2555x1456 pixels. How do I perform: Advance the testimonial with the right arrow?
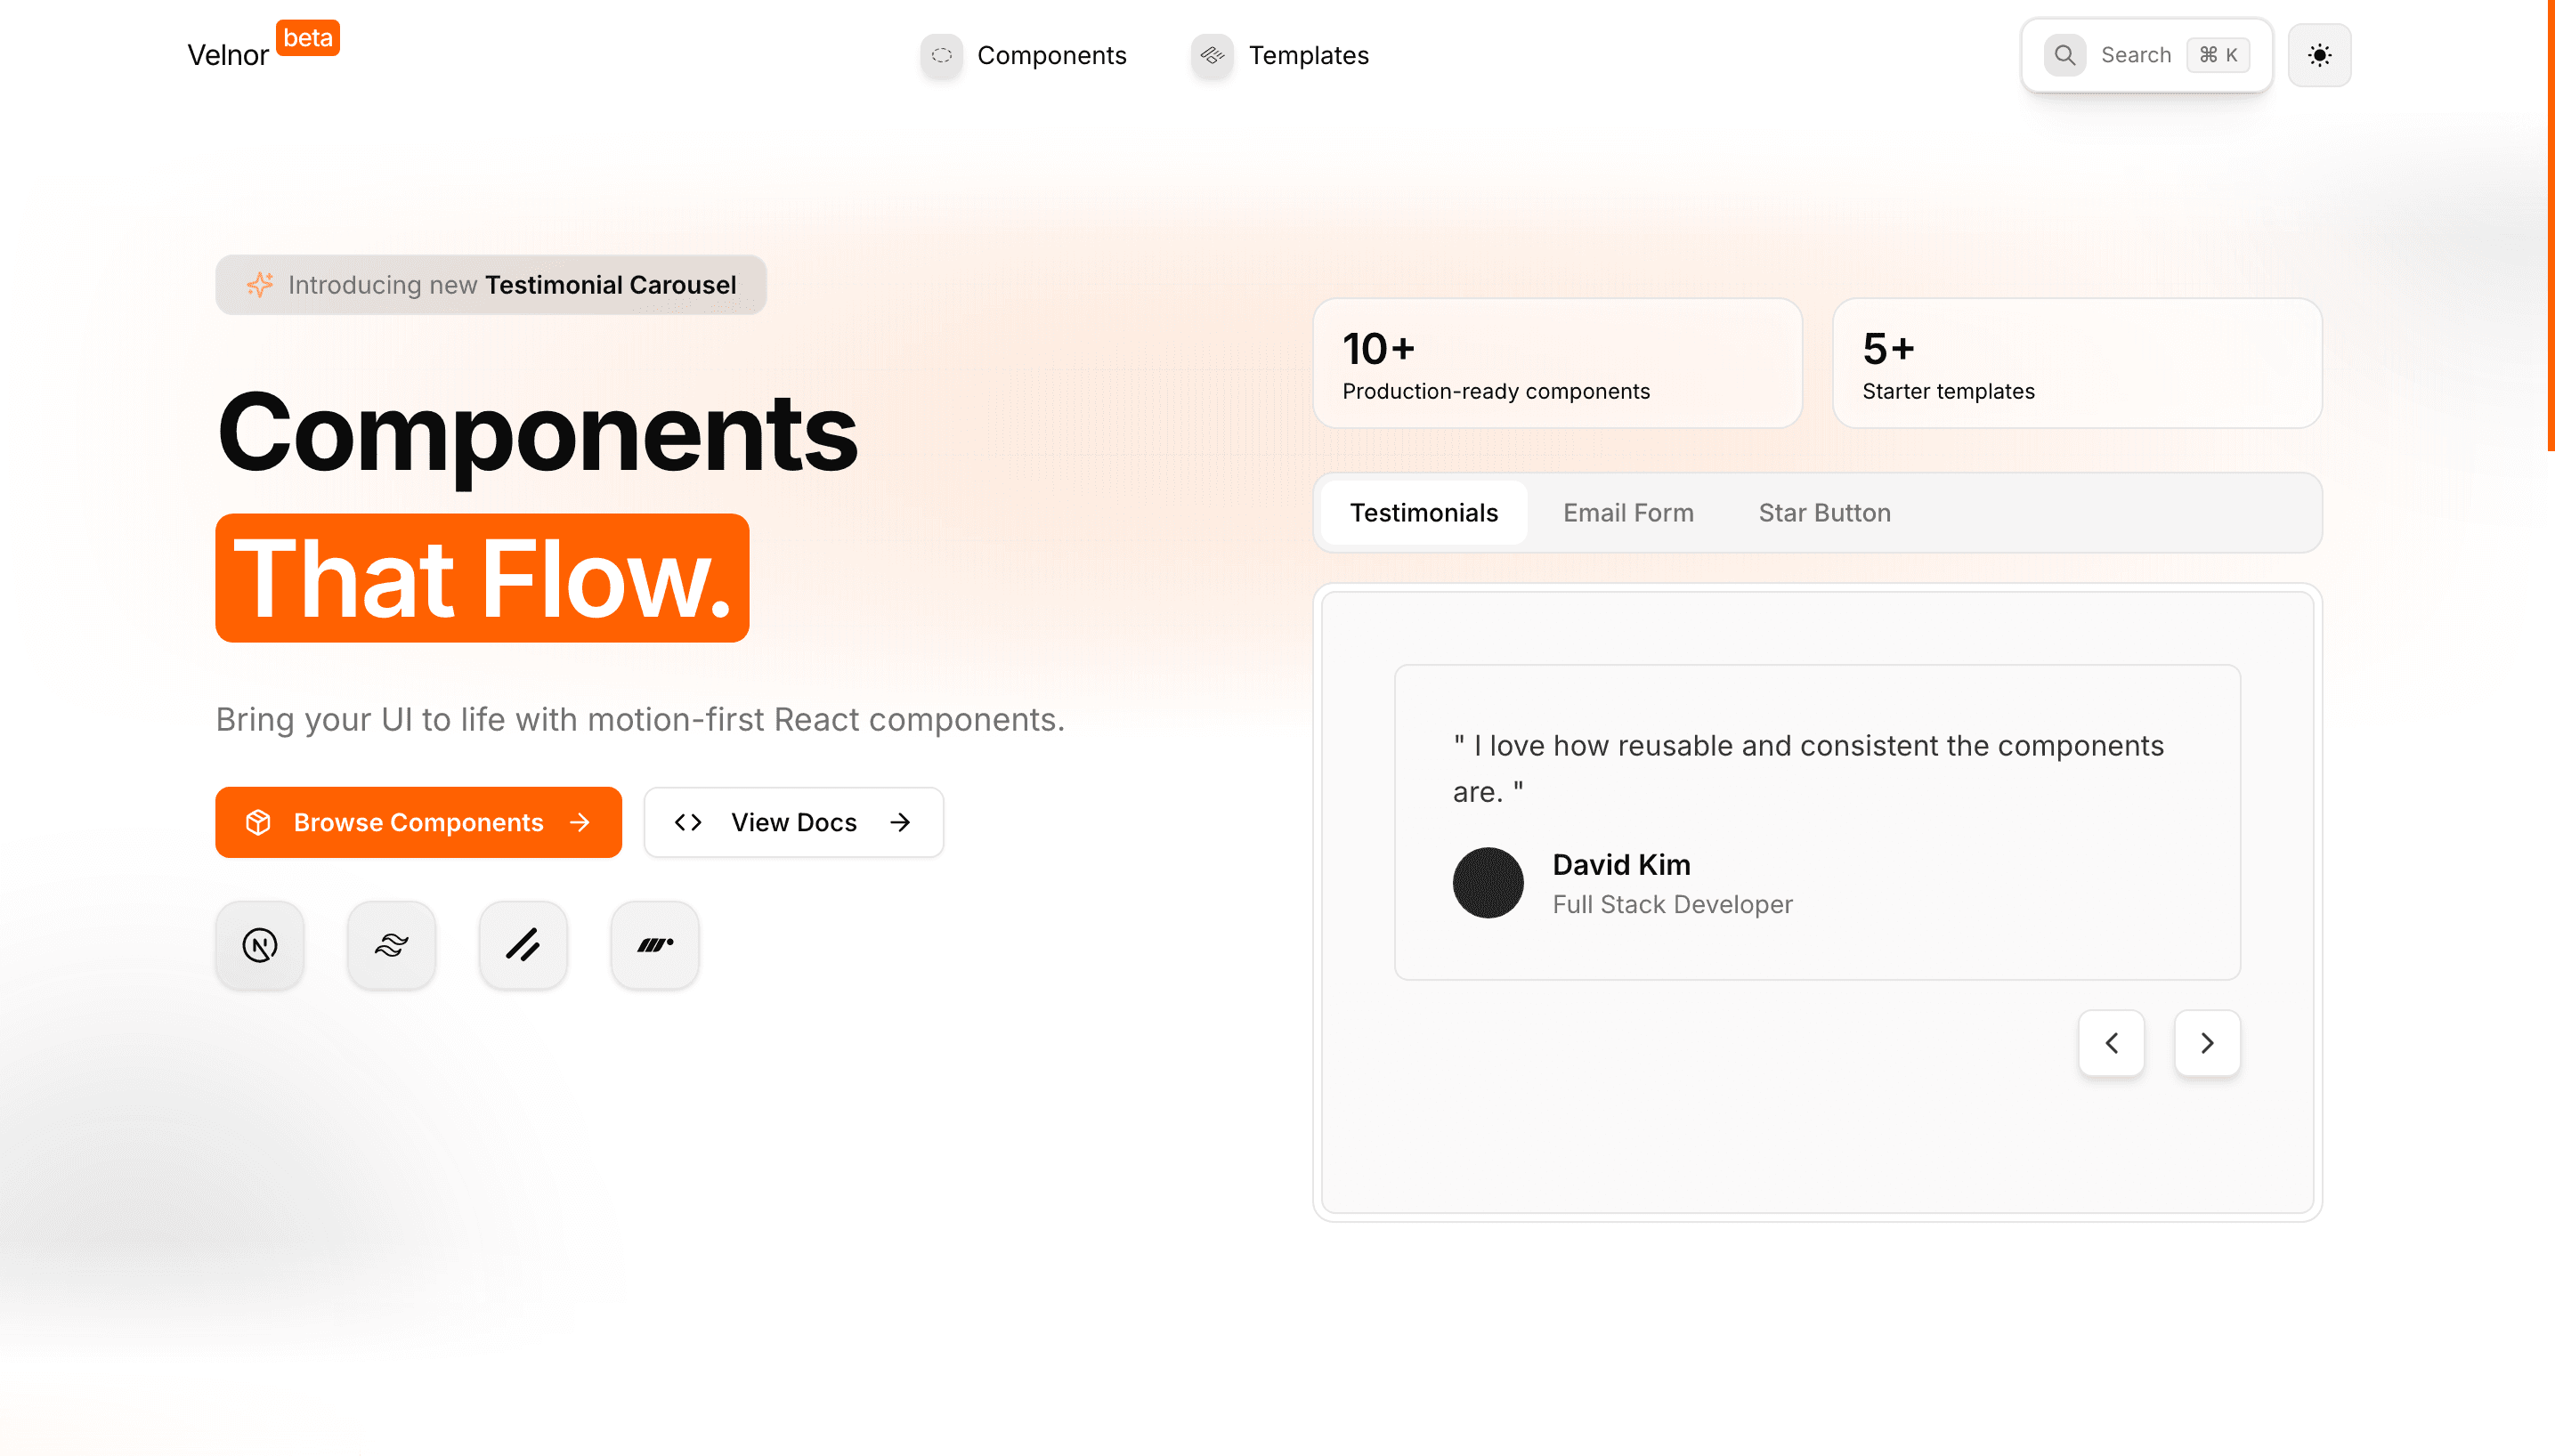click(2208, 1043)
